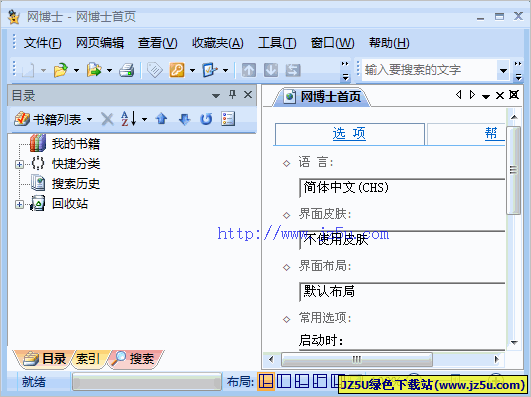Click previous tab left triangle icon
Screen dimensions: 531x397
pyautogui.click(x=459, y=95)
